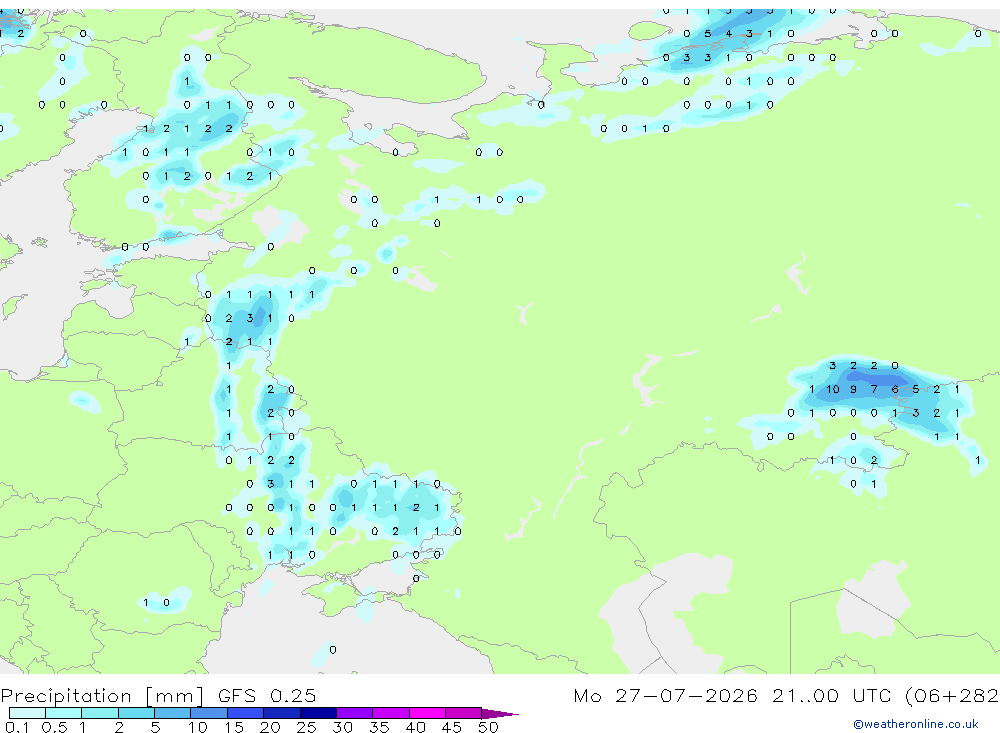The width and height of the screenshot is (1000, 733).
Task: Select the 45–50 mm legend color swatch
Action: pos(464,713)
